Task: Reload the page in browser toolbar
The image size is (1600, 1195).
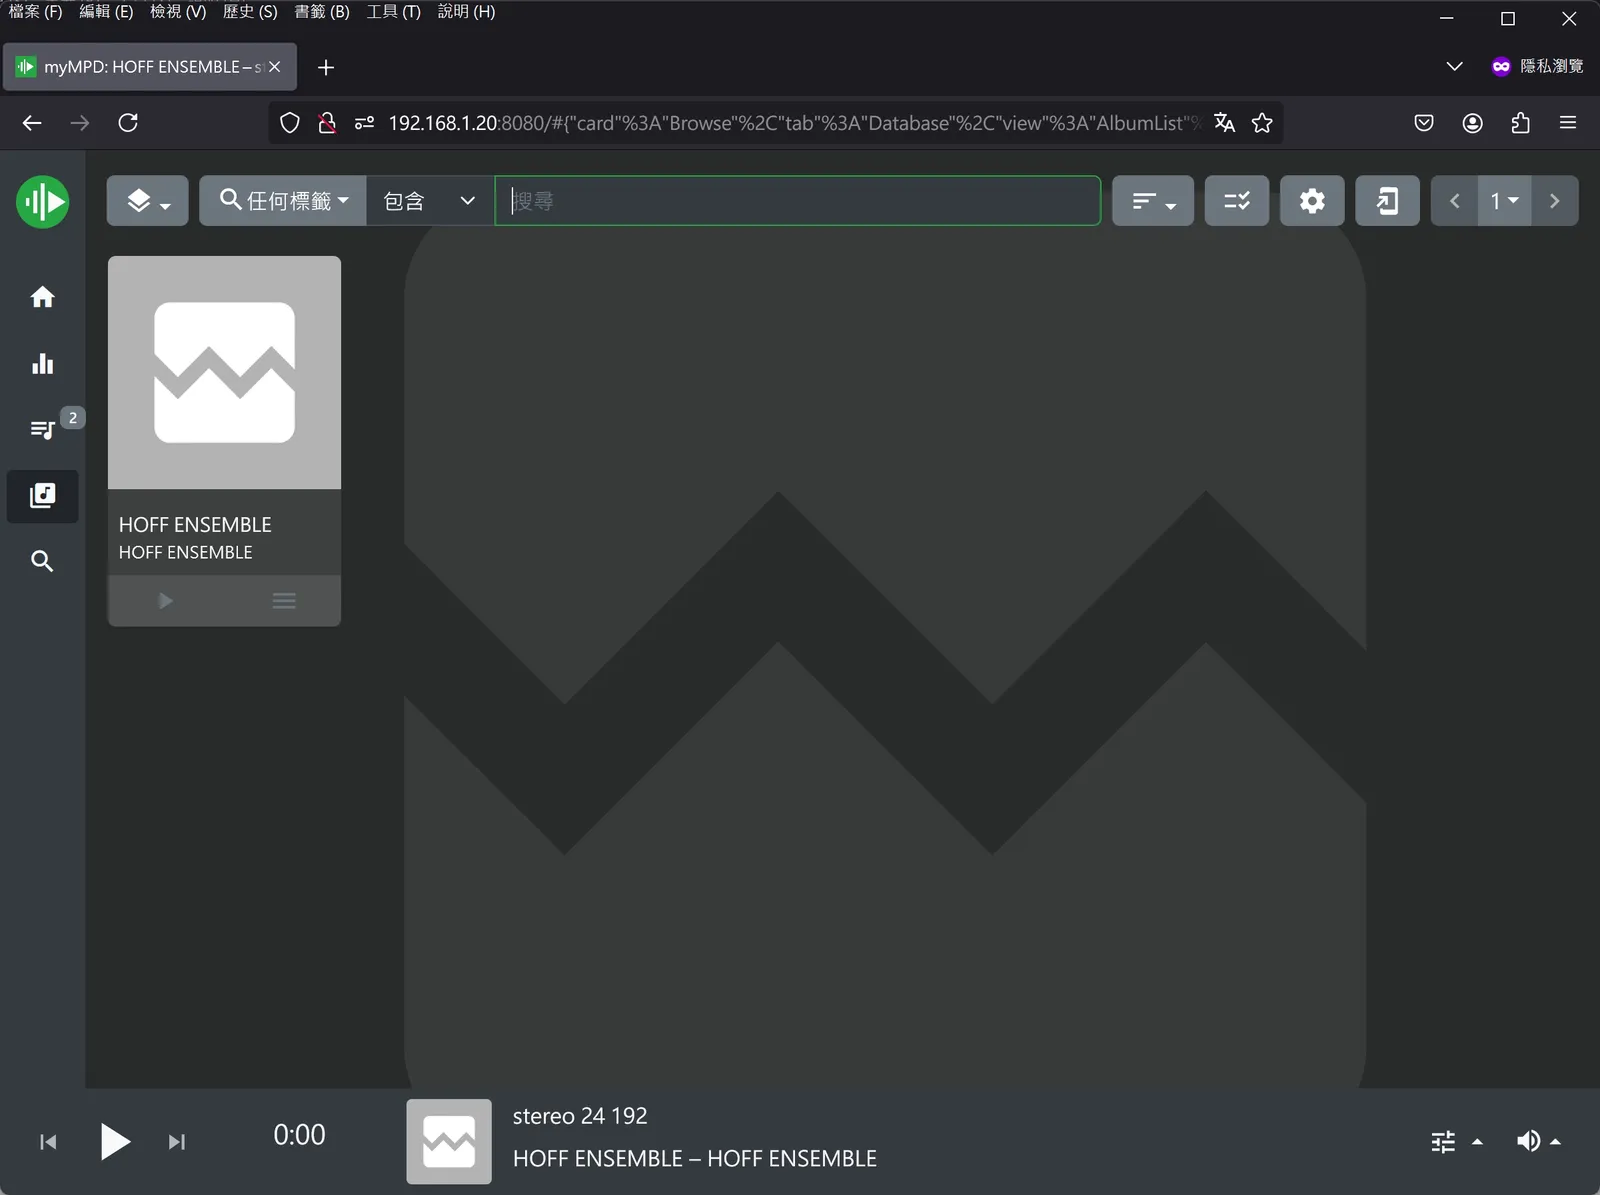Action: pyautogui.click(x=128, y=123)
